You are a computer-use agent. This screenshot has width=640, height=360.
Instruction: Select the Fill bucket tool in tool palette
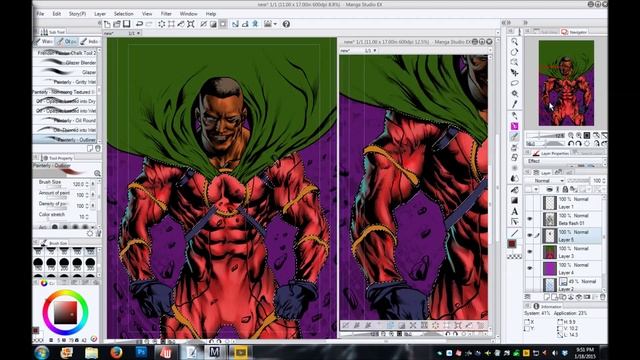(514, 190)
